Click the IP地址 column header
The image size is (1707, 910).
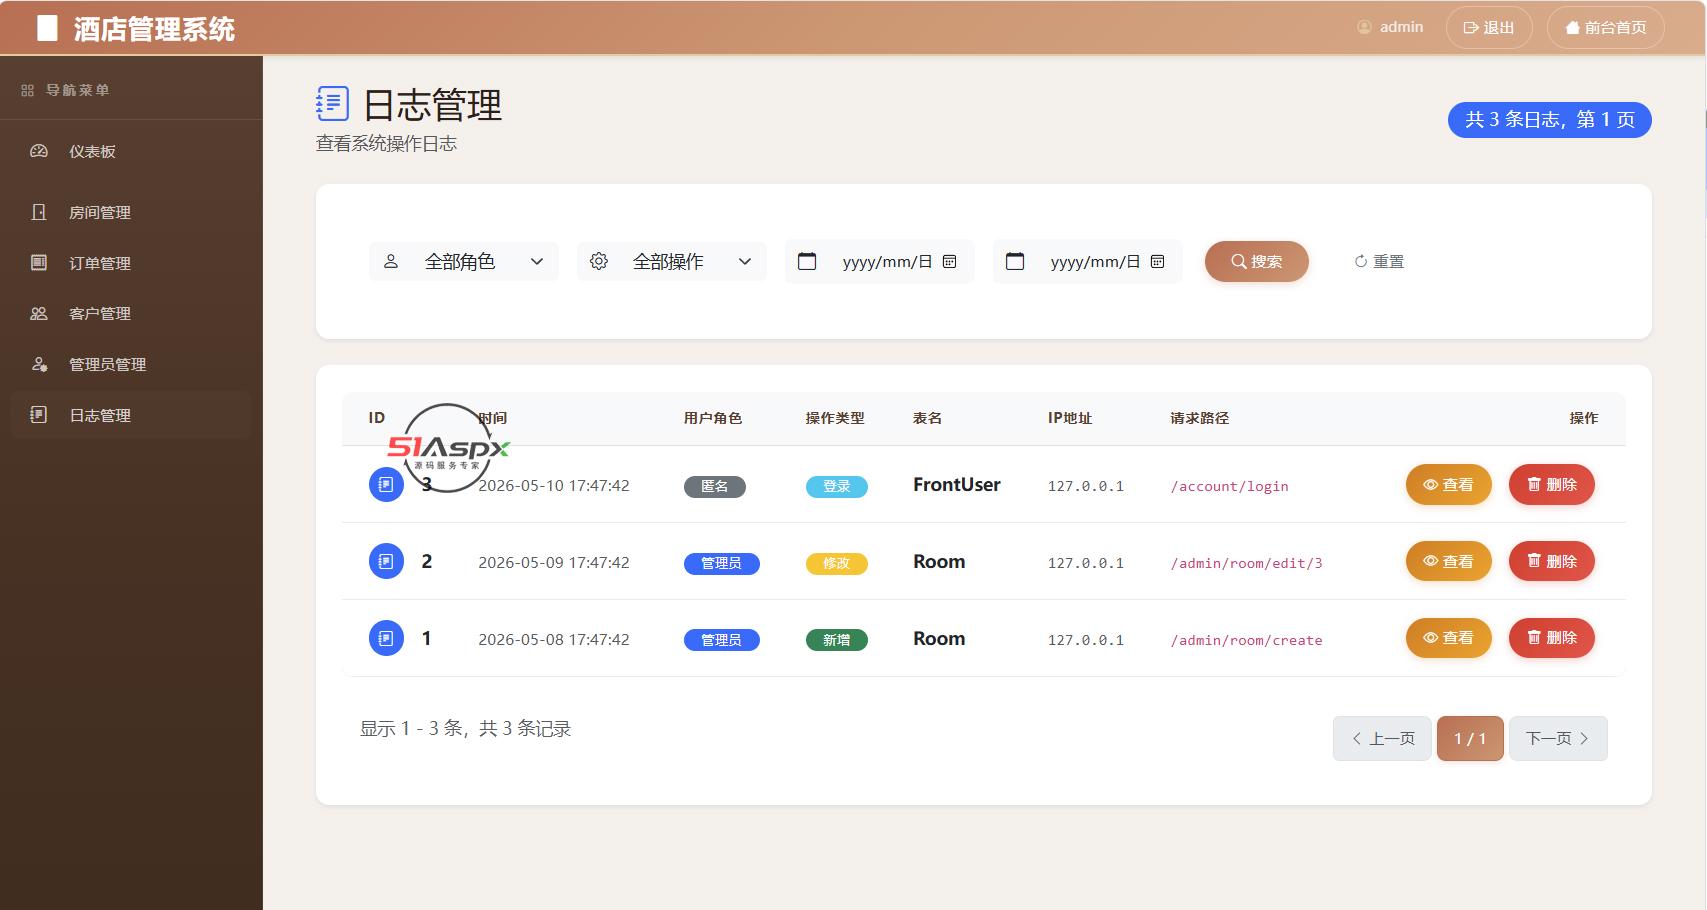click(1070, 418)
